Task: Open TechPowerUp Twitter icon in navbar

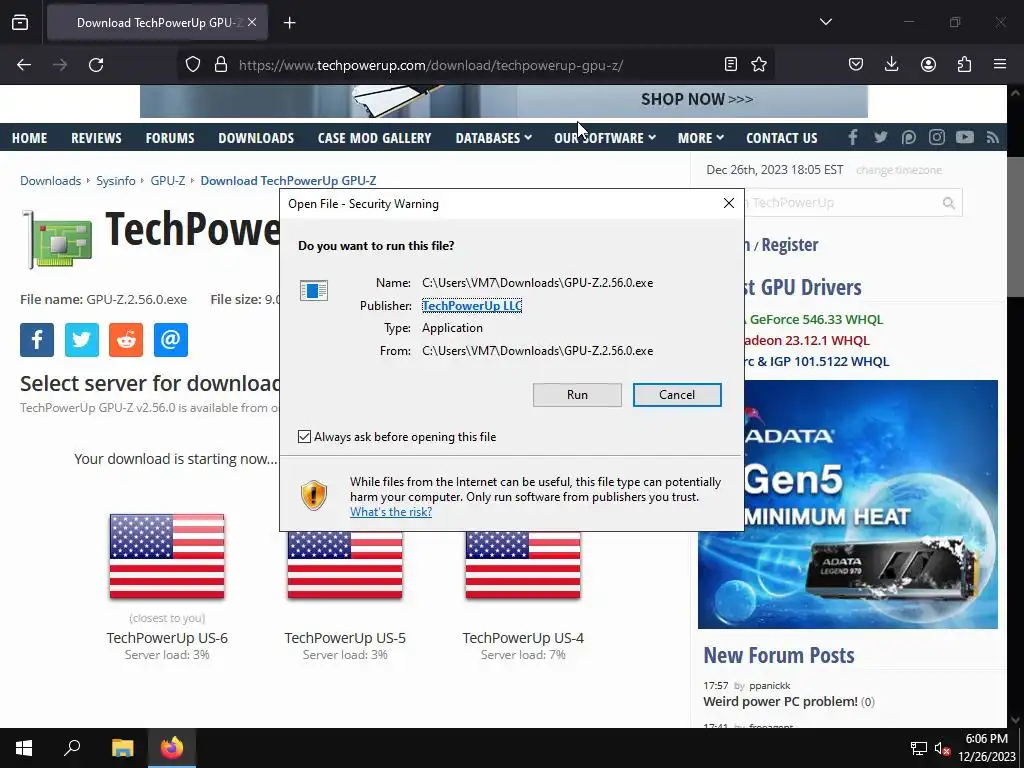Action: pos(880,137)
